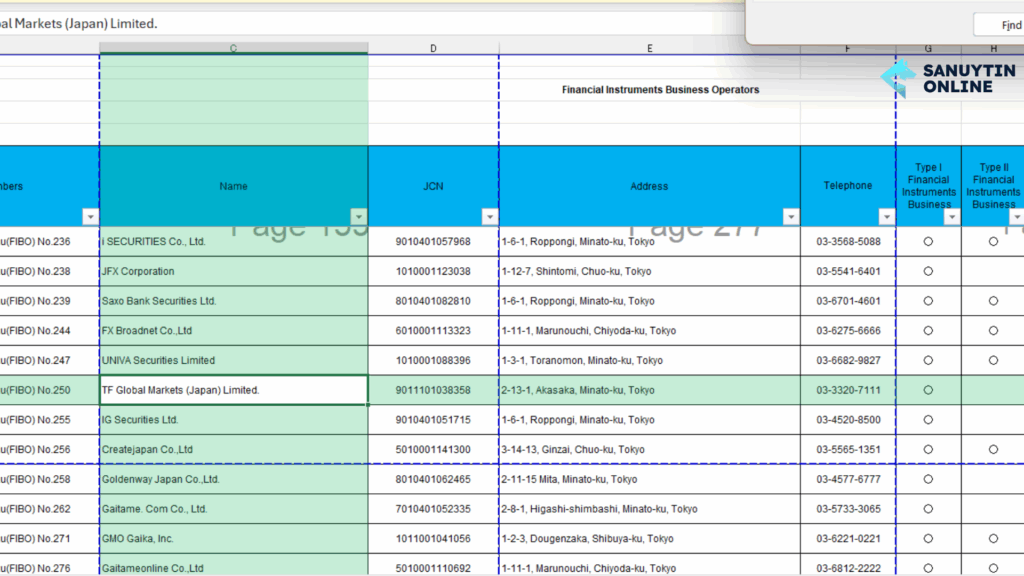
Task: Select Type I circle cell in JFX Corporation row
Action: 928,271
